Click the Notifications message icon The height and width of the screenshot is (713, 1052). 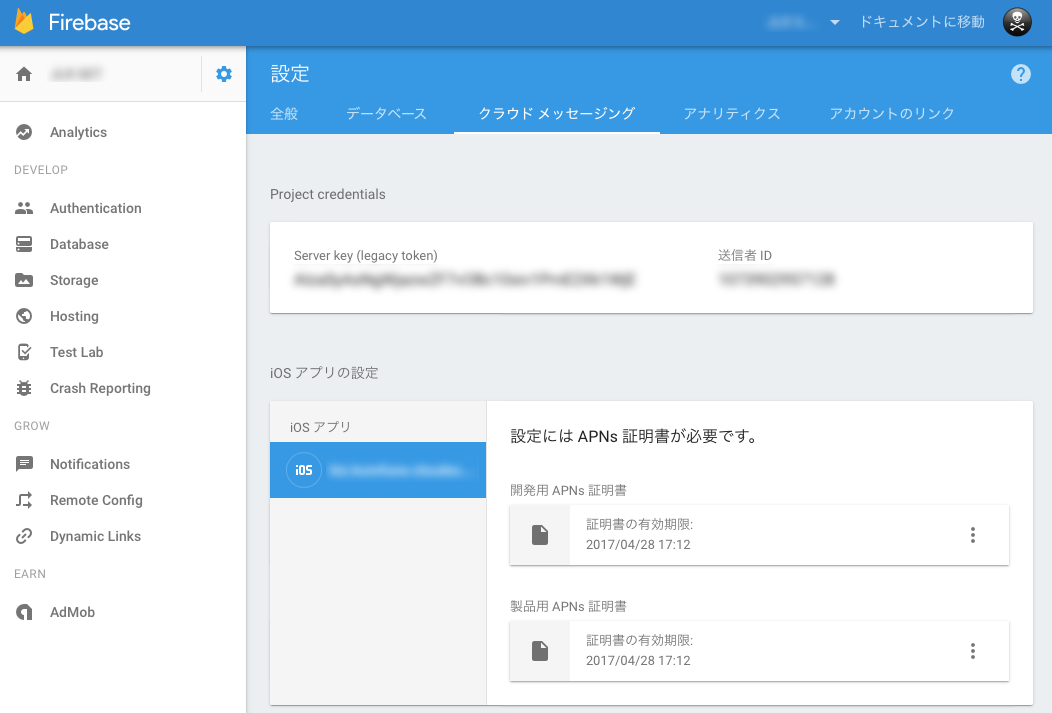24,464
